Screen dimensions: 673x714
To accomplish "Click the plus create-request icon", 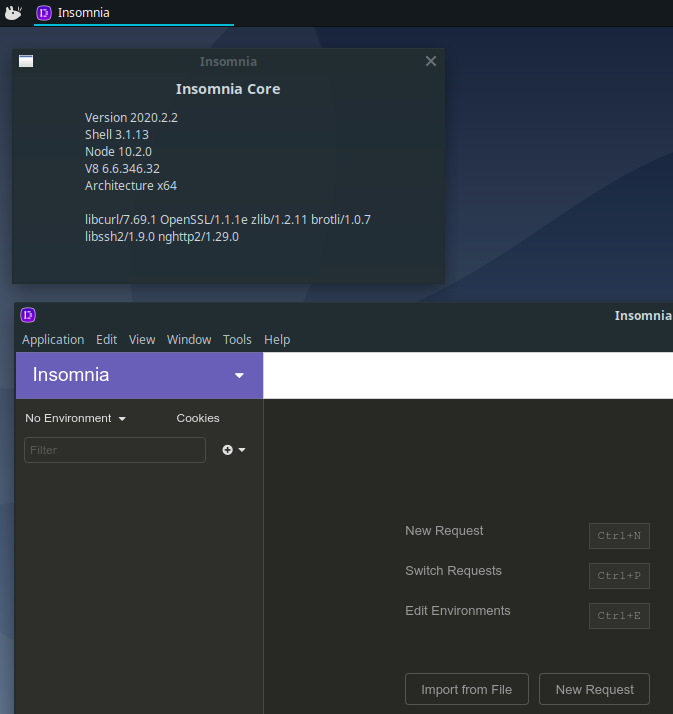I will pyautogui.click(x=227, y=450).
